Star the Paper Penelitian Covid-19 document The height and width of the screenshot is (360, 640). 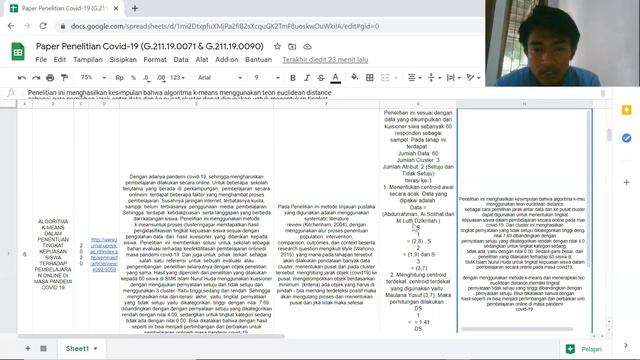(x=277, y=47)
